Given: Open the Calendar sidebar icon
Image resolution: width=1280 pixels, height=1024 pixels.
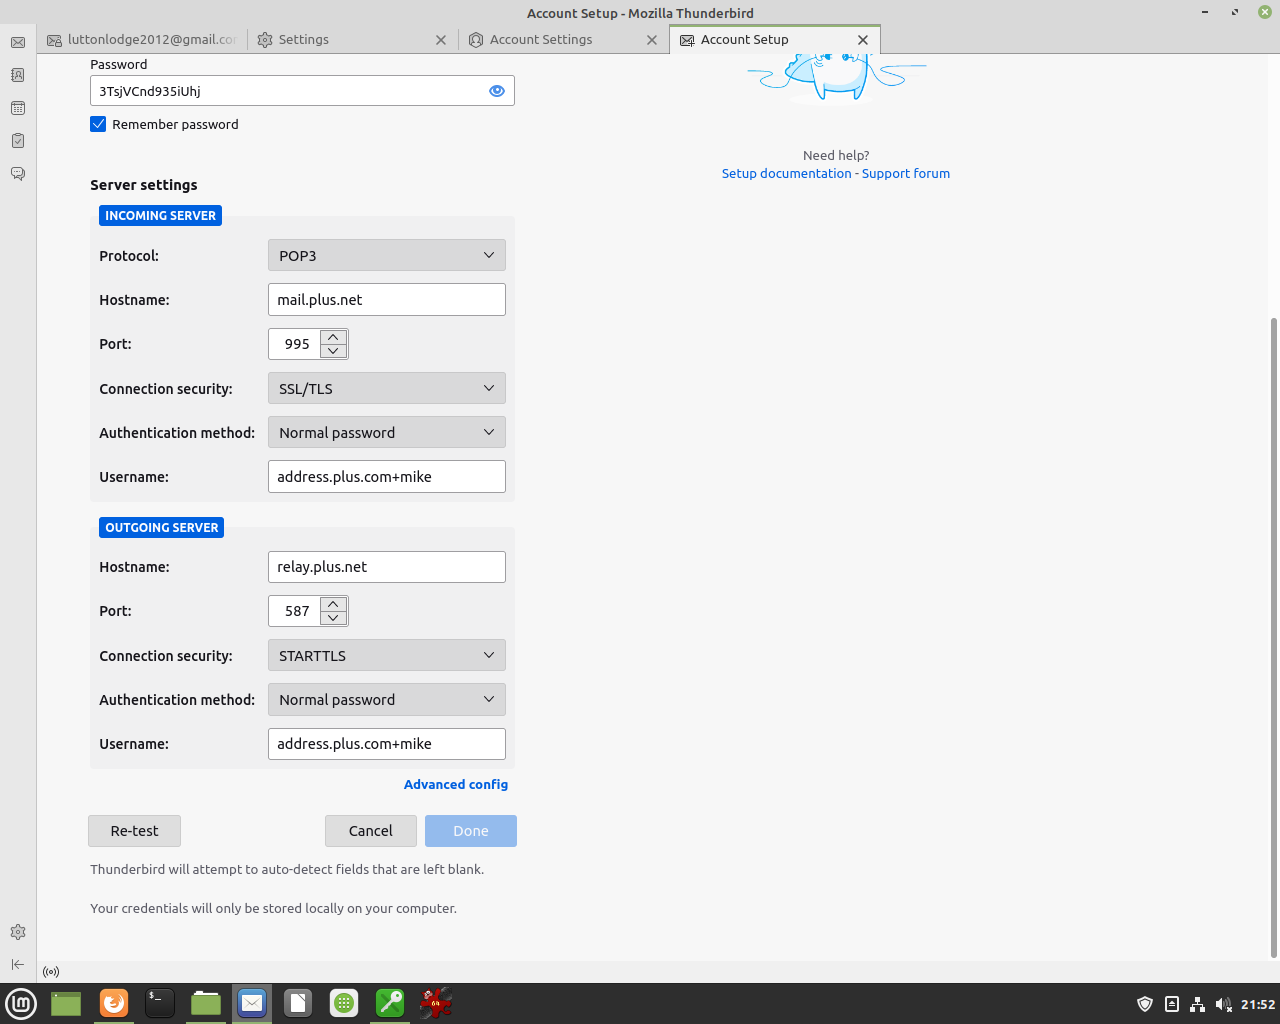Looking at the screenshot, I should click(x=18, y=108).
